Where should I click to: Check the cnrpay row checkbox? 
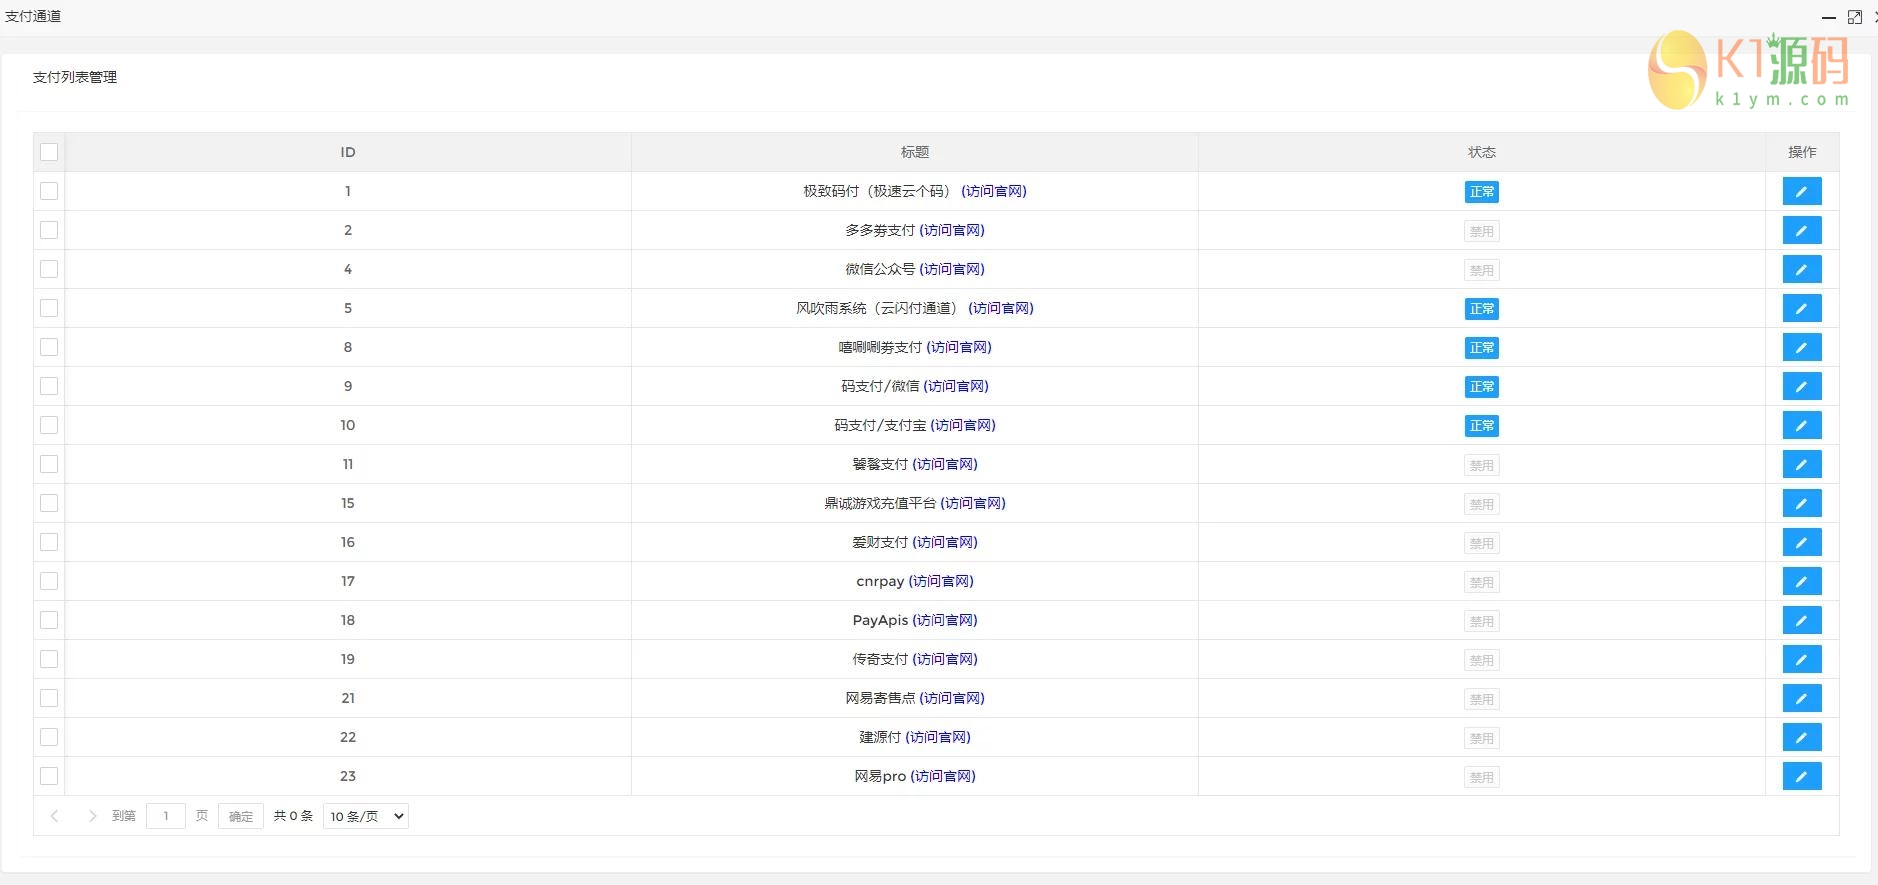[49, 581]
